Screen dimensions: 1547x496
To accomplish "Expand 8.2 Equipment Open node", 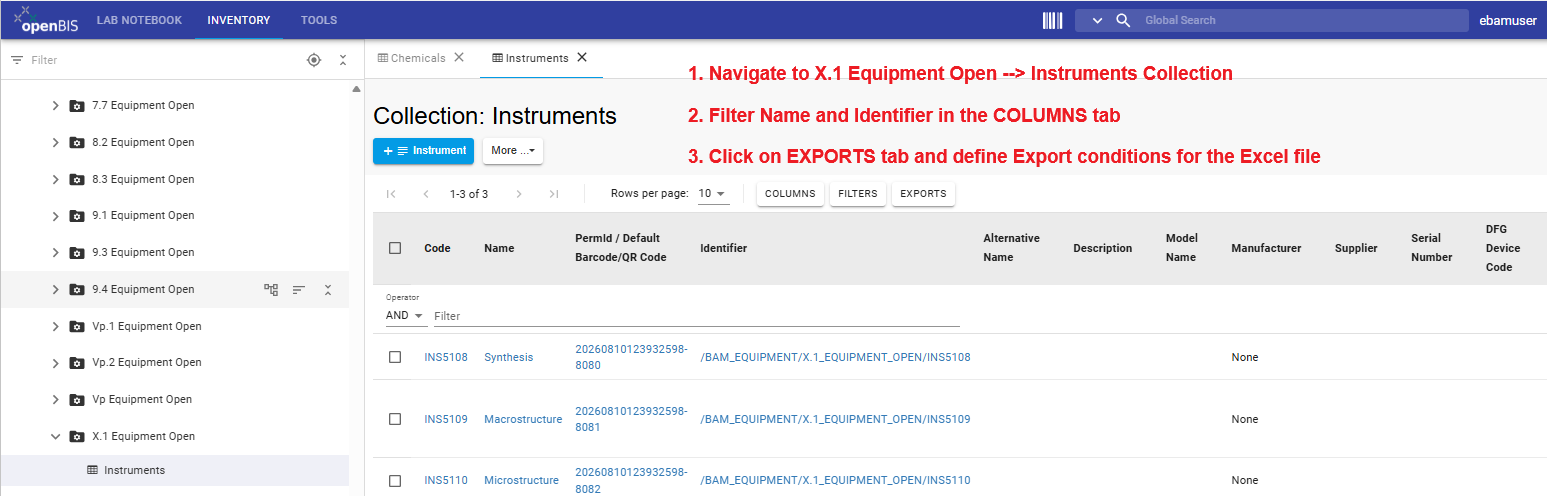I will [x=55, y=142].
